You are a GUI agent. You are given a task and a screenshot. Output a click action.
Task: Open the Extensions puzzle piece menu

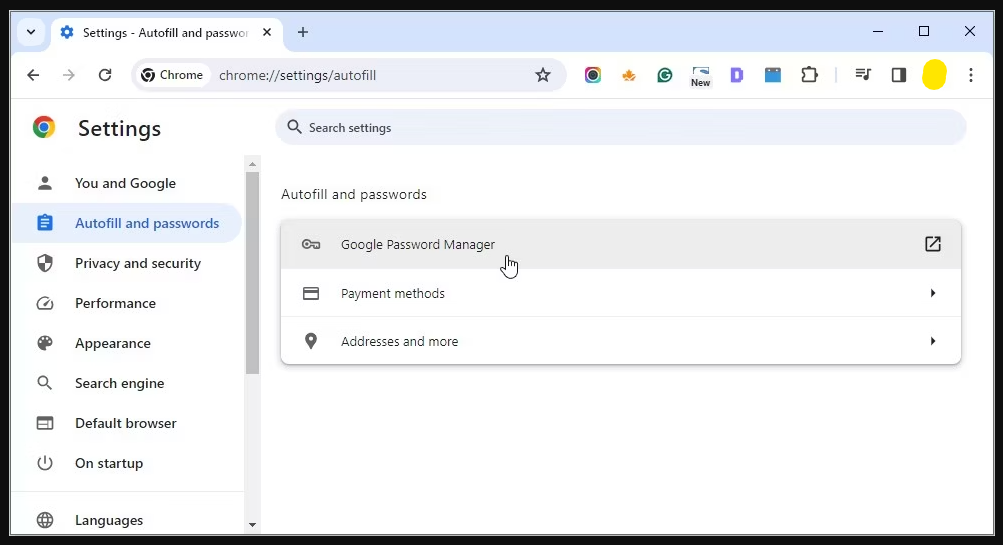809,75
